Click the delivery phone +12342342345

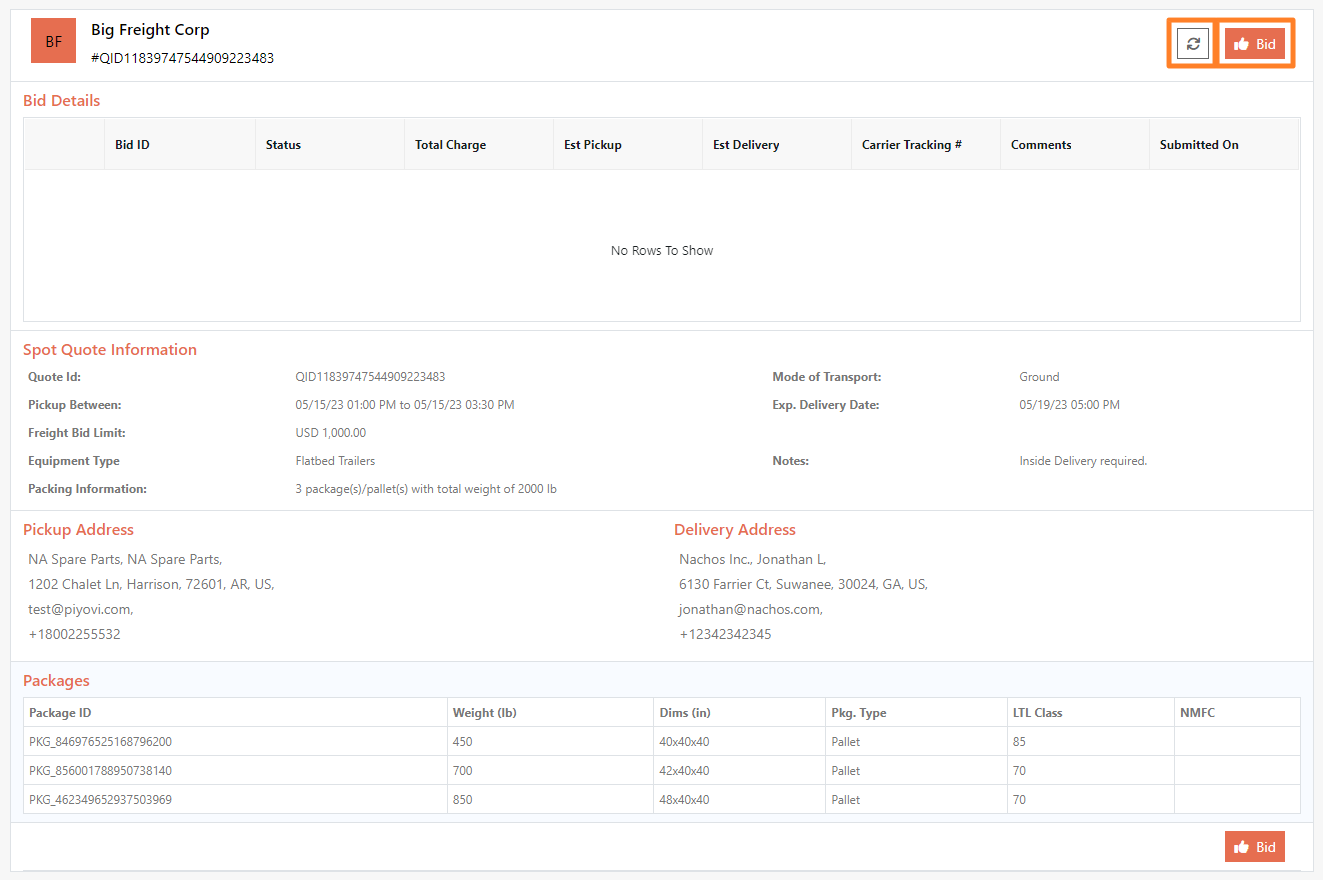click(725, 634)
